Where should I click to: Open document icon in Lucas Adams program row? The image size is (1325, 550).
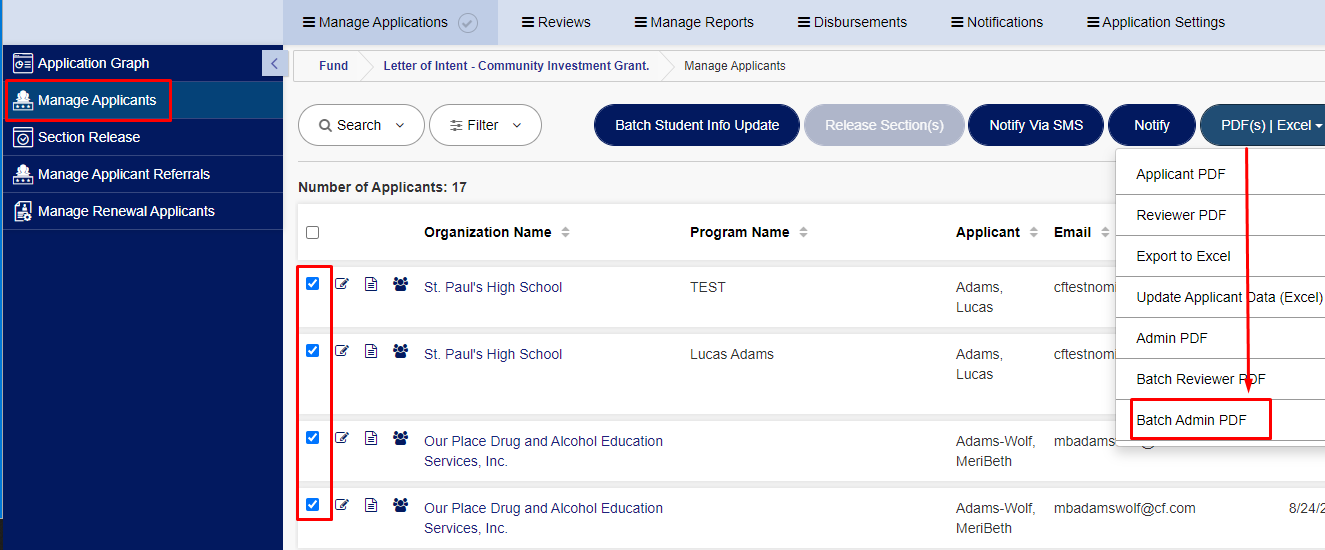371,351
